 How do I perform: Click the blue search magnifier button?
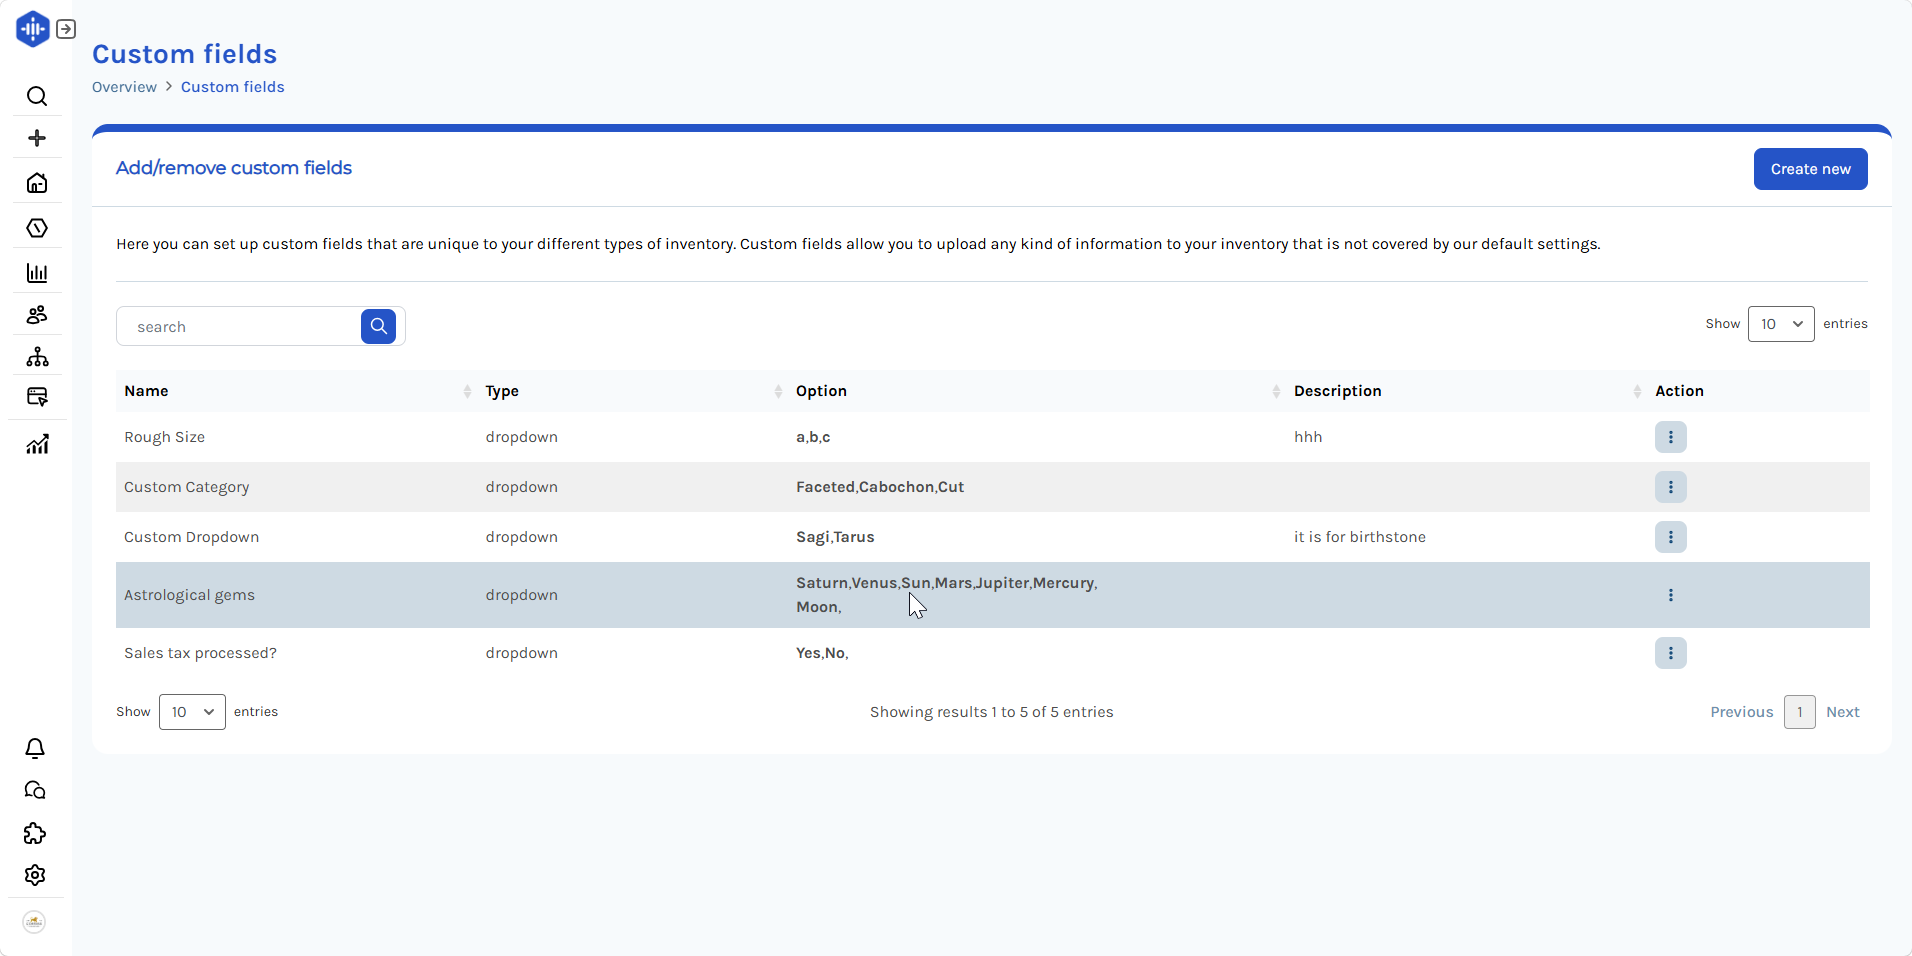378,326
